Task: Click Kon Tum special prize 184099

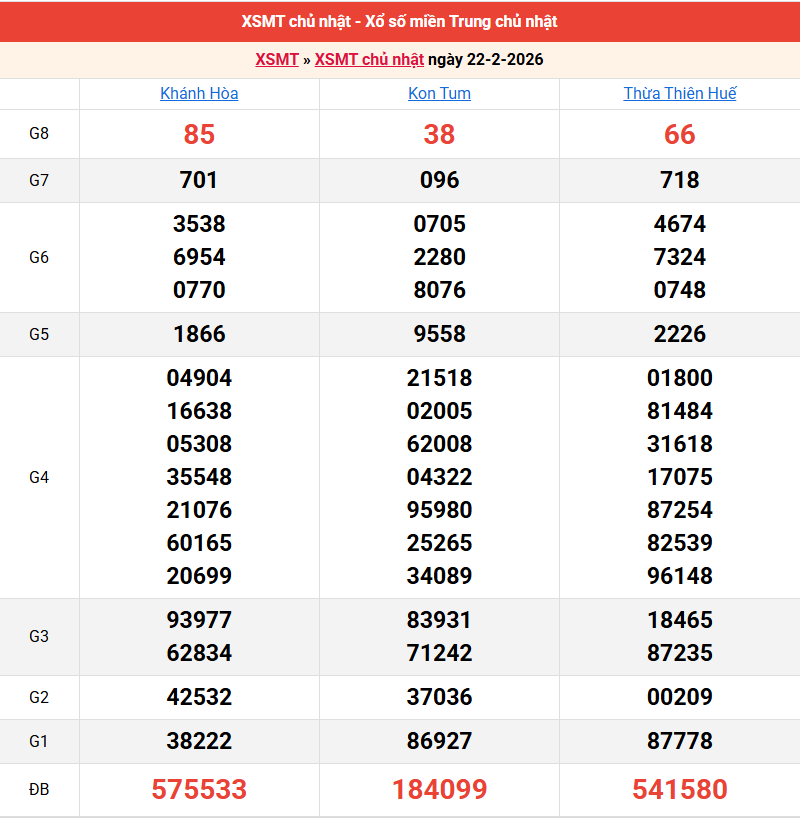Action: [x=439, y=790]
